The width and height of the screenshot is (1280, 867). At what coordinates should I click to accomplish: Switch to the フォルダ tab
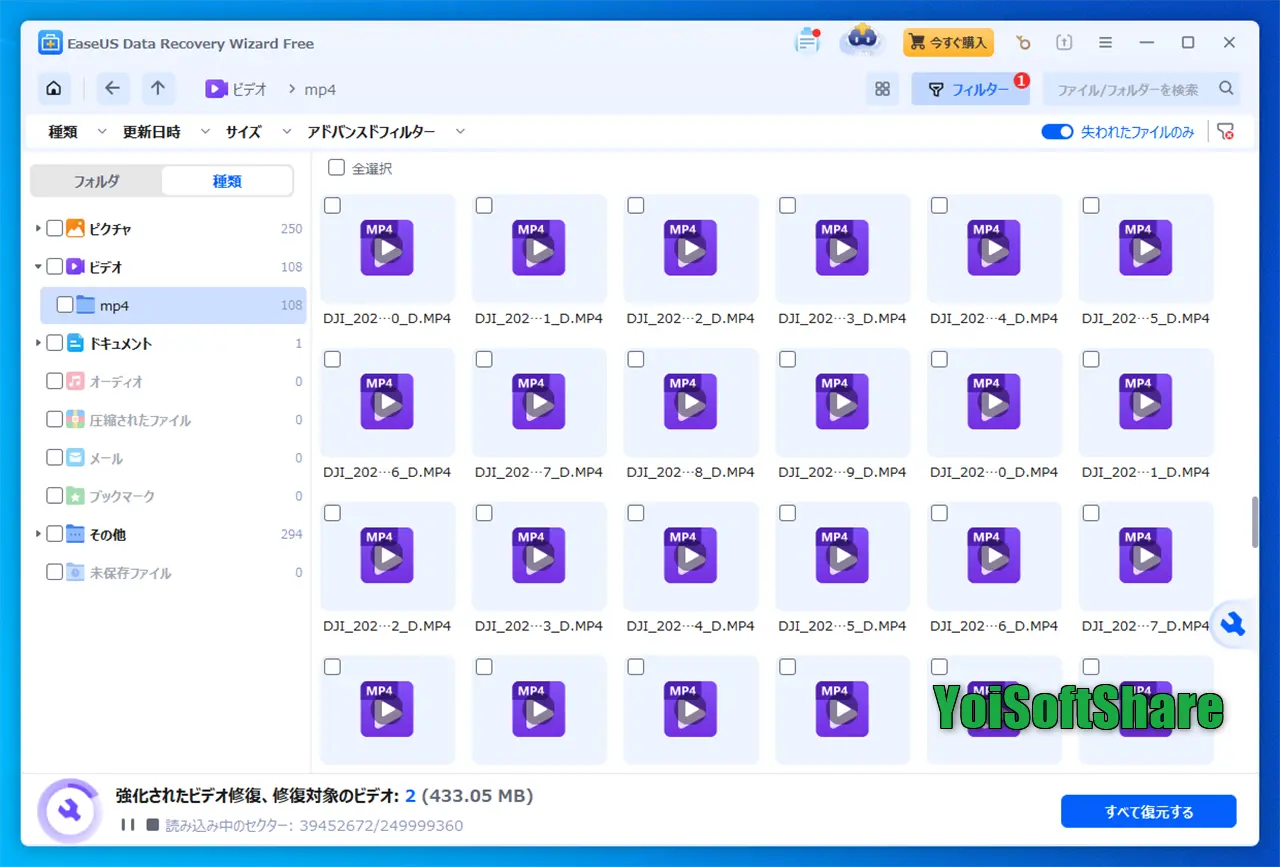point(97,181)
